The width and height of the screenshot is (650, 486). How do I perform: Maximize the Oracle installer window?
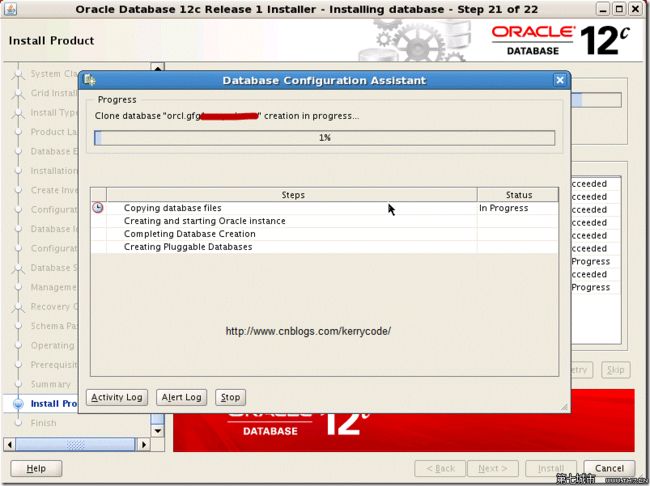pyautogui.click(x=619, y=9)
